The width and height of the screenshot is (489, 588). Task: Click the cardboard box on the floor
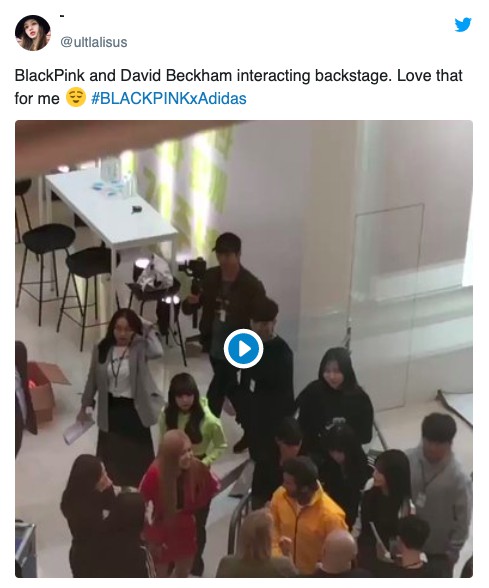click(43, 390)
